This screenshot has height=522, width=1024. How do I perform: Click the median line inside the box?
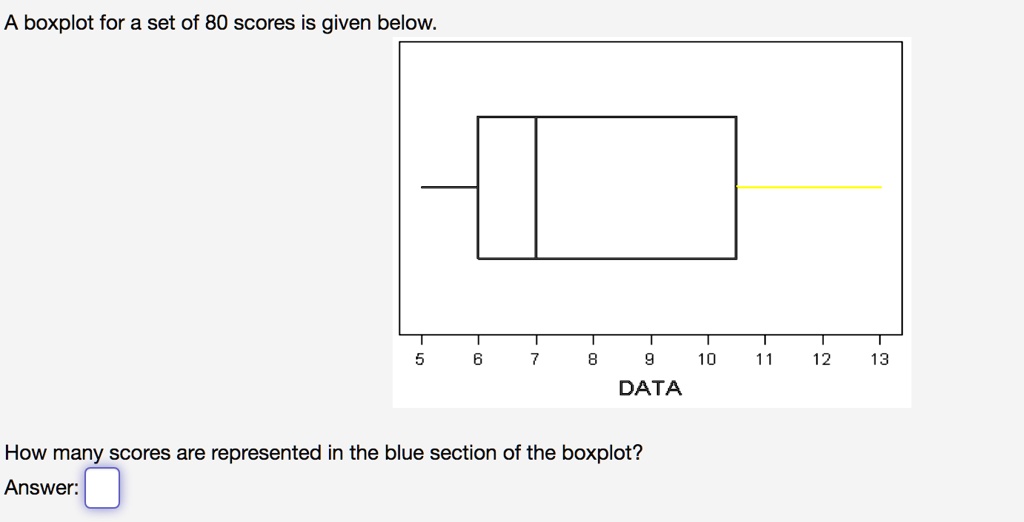coord(536,188)
